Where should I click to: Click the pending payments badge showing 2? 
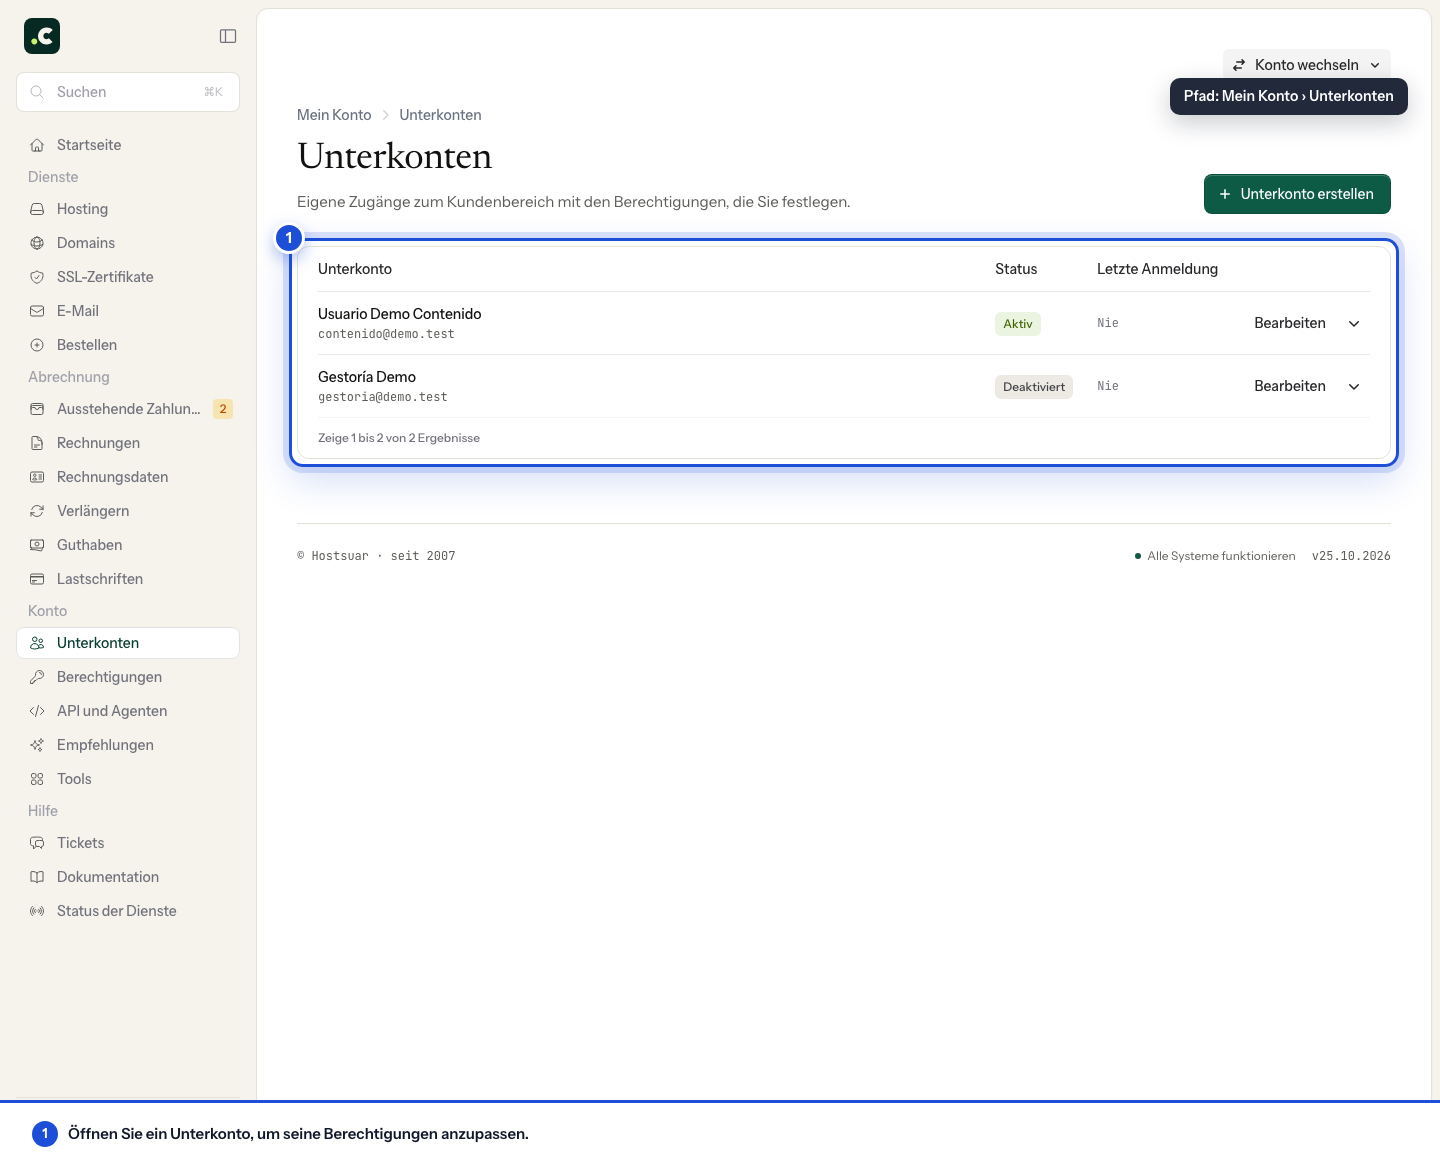(223, 409)
